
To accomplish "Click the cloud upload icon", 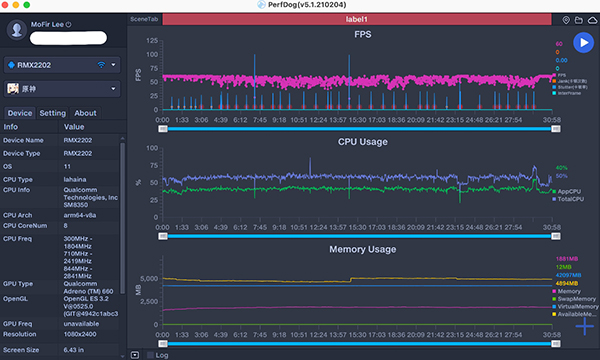I will point(592,20).
